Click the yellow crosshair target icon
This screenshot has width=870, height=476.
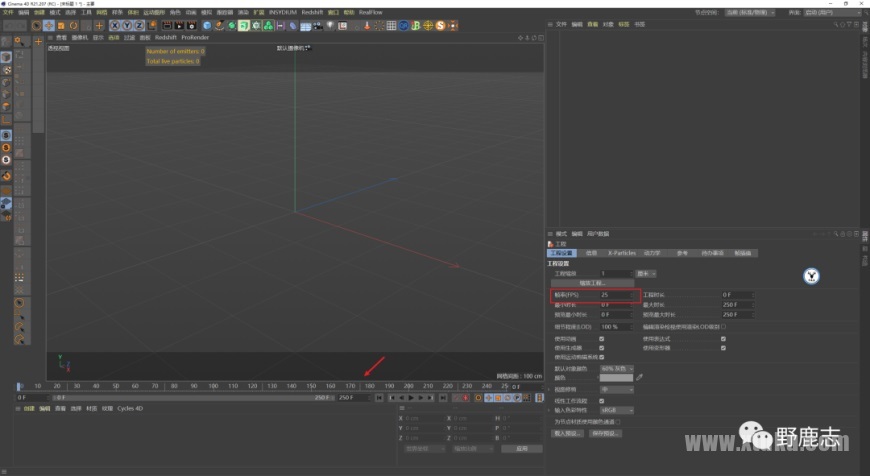pyautogui.click(x=428, y=26)
